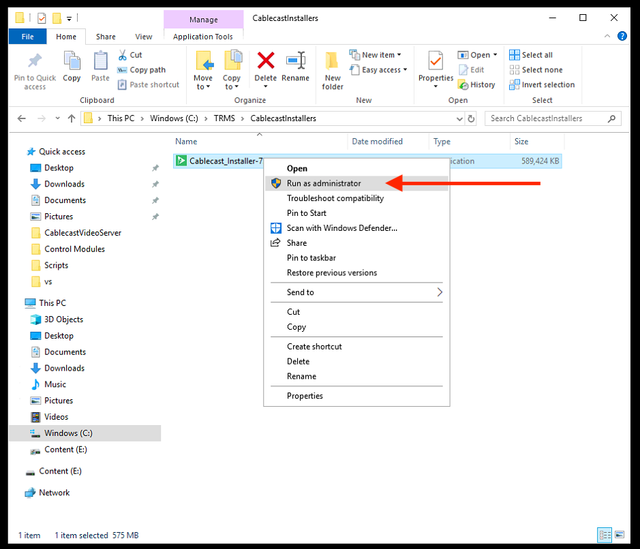
Task: Expand address bar history dropdown
Action: (459, 119)
